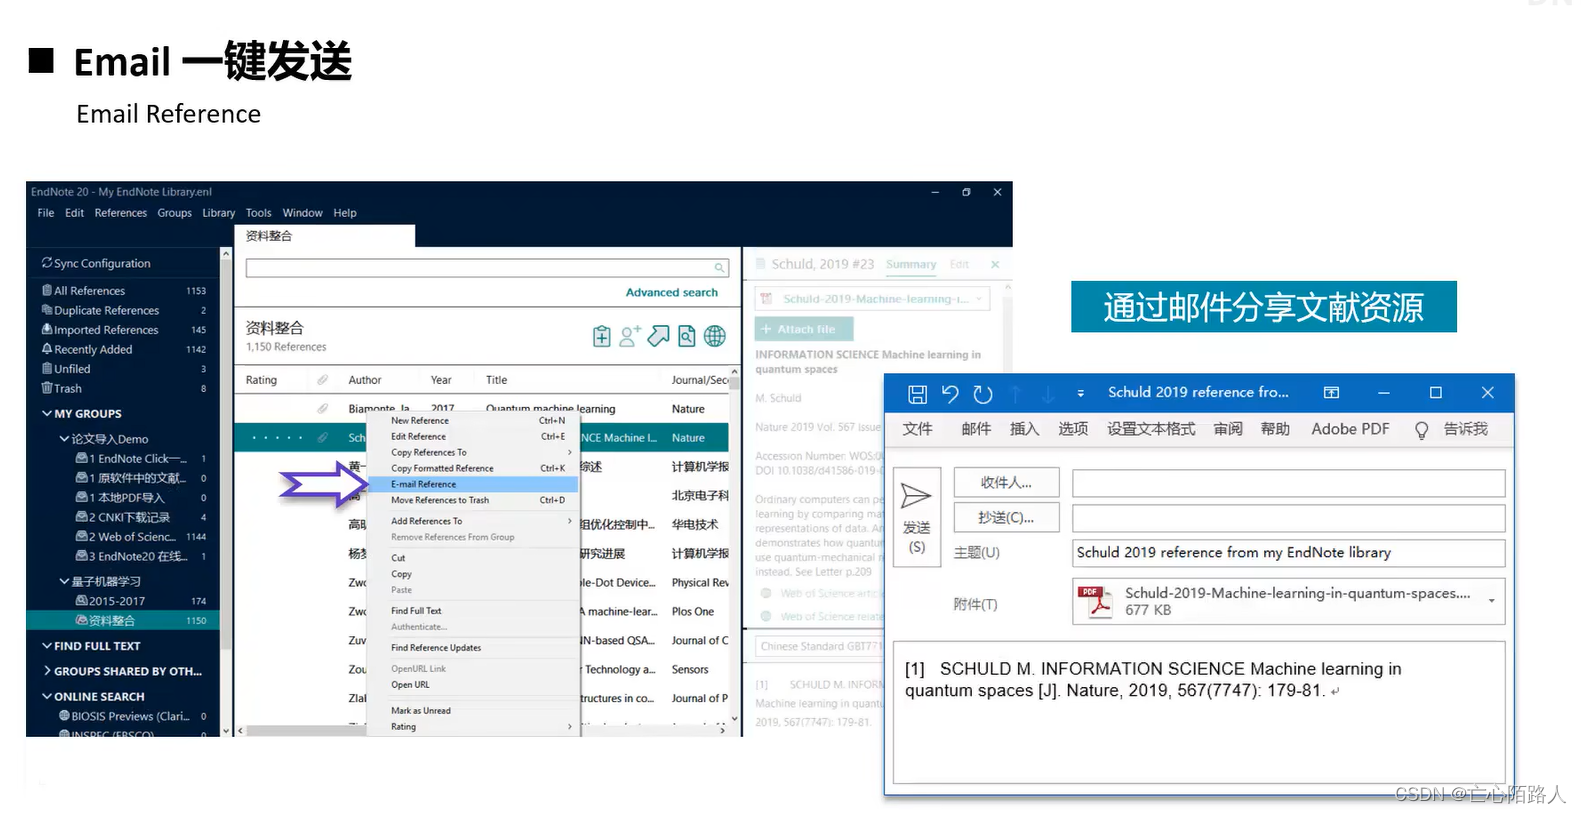This screenshot has height=814, width=1582.
Task: Switch to the 设置文本格式 ribbon tab
Action: point(1151,429)
